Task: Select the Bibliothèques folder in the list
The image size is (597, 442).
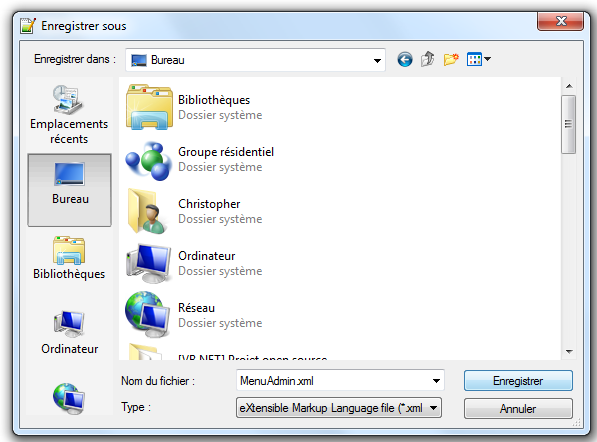Action: click(194, 107)
